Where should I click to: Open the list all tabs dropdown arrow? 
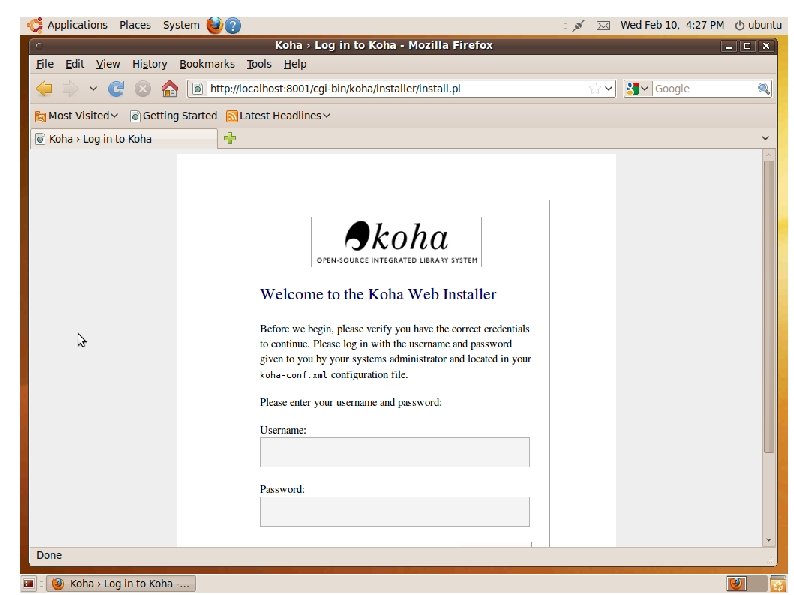765,138
